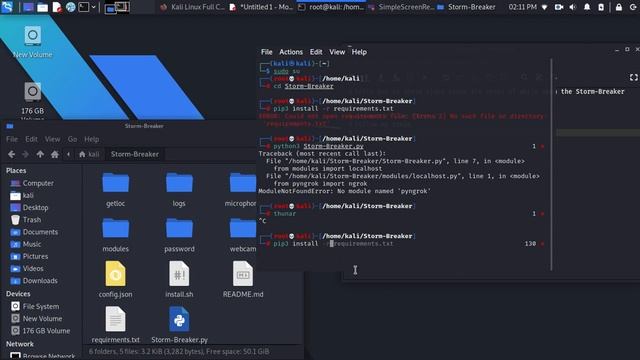Select 176 GB Volume in sidebar
640x360 pixels.
point(46,331)
